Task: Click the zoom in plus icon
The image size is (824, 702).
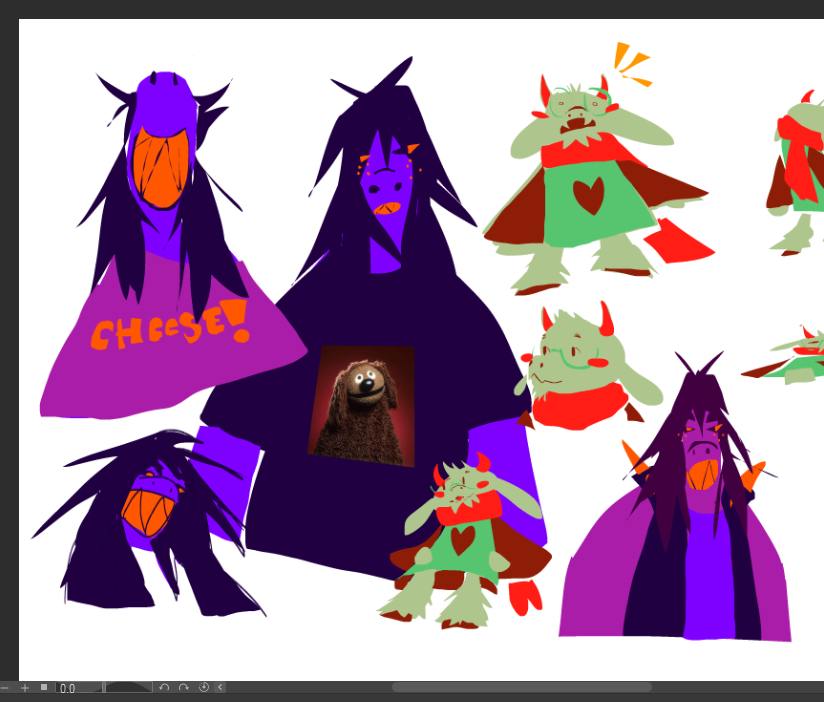Action: [25, 687]
